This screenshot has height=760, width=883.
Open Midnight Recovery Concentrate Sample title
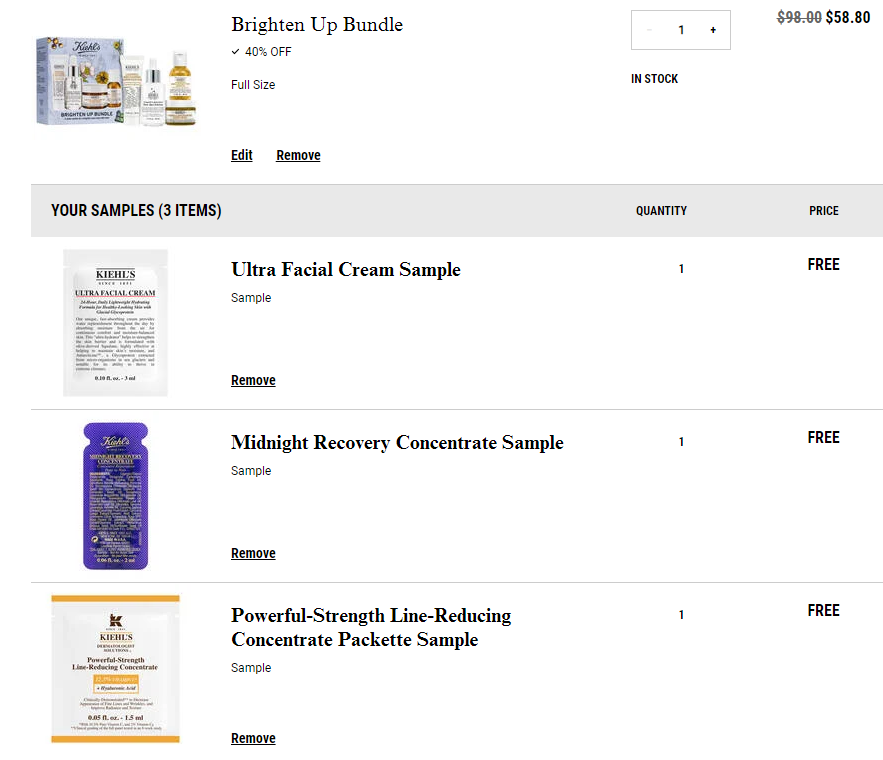pyautogui.click(x=397, y=442)
